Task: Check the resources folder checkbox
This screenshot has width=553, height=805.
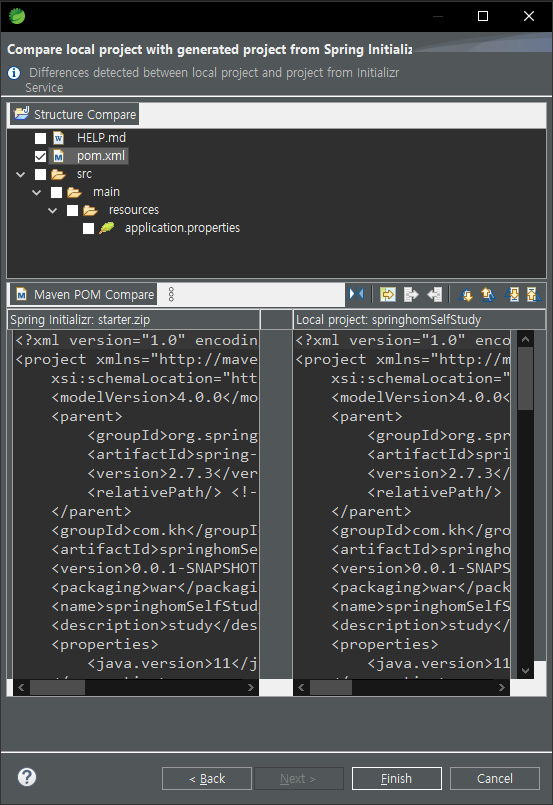Action: click(72, 210)
